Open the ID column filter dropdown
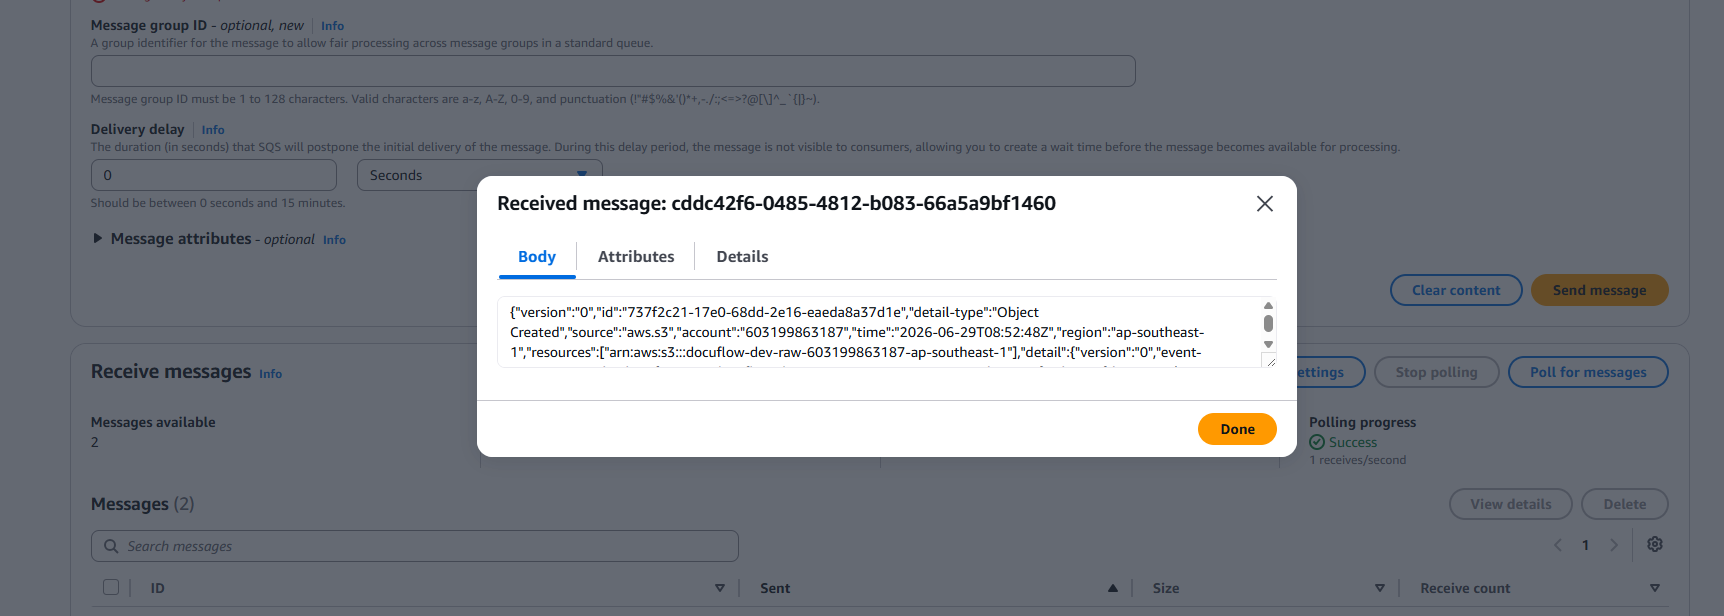This screenshot has height=616, width=1724. (x=719, y=588)
